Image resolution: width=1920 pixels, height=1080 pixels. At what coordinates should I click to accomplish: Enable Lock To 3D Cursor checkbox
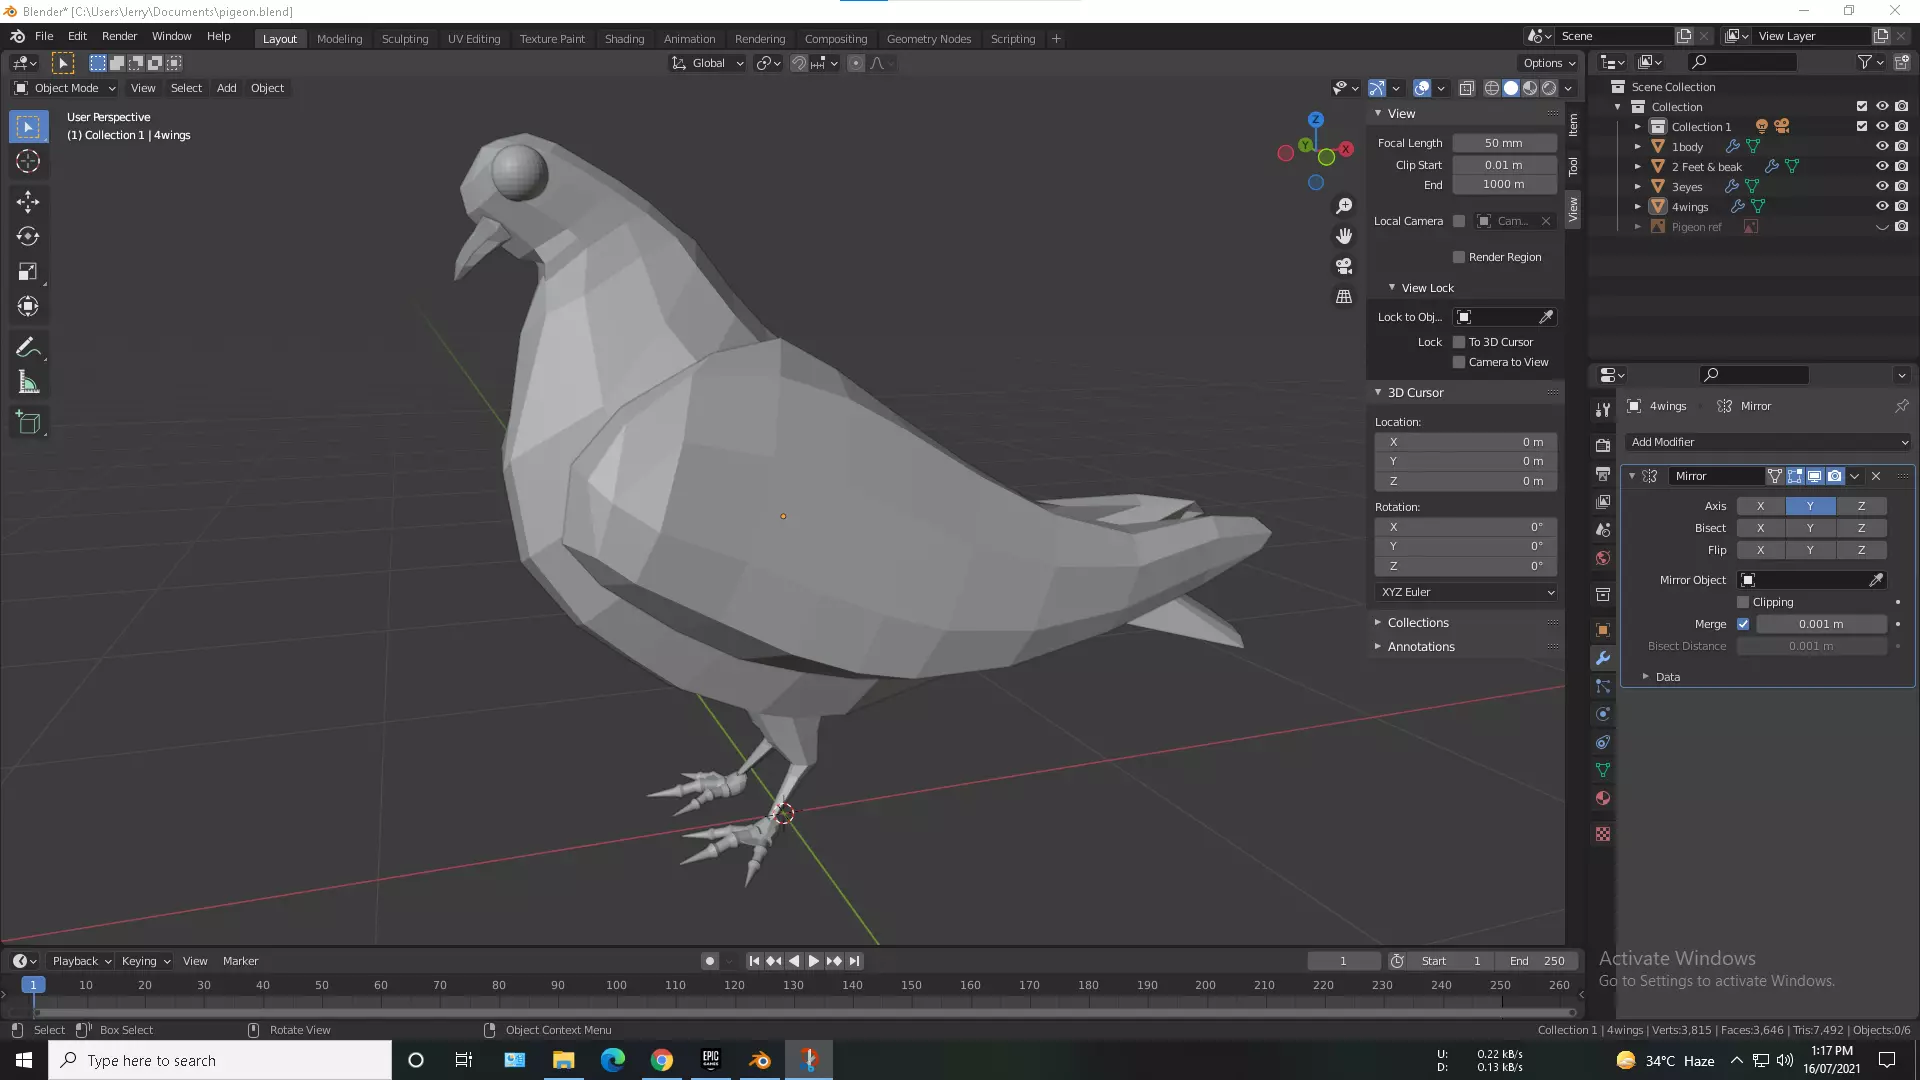1459,342
